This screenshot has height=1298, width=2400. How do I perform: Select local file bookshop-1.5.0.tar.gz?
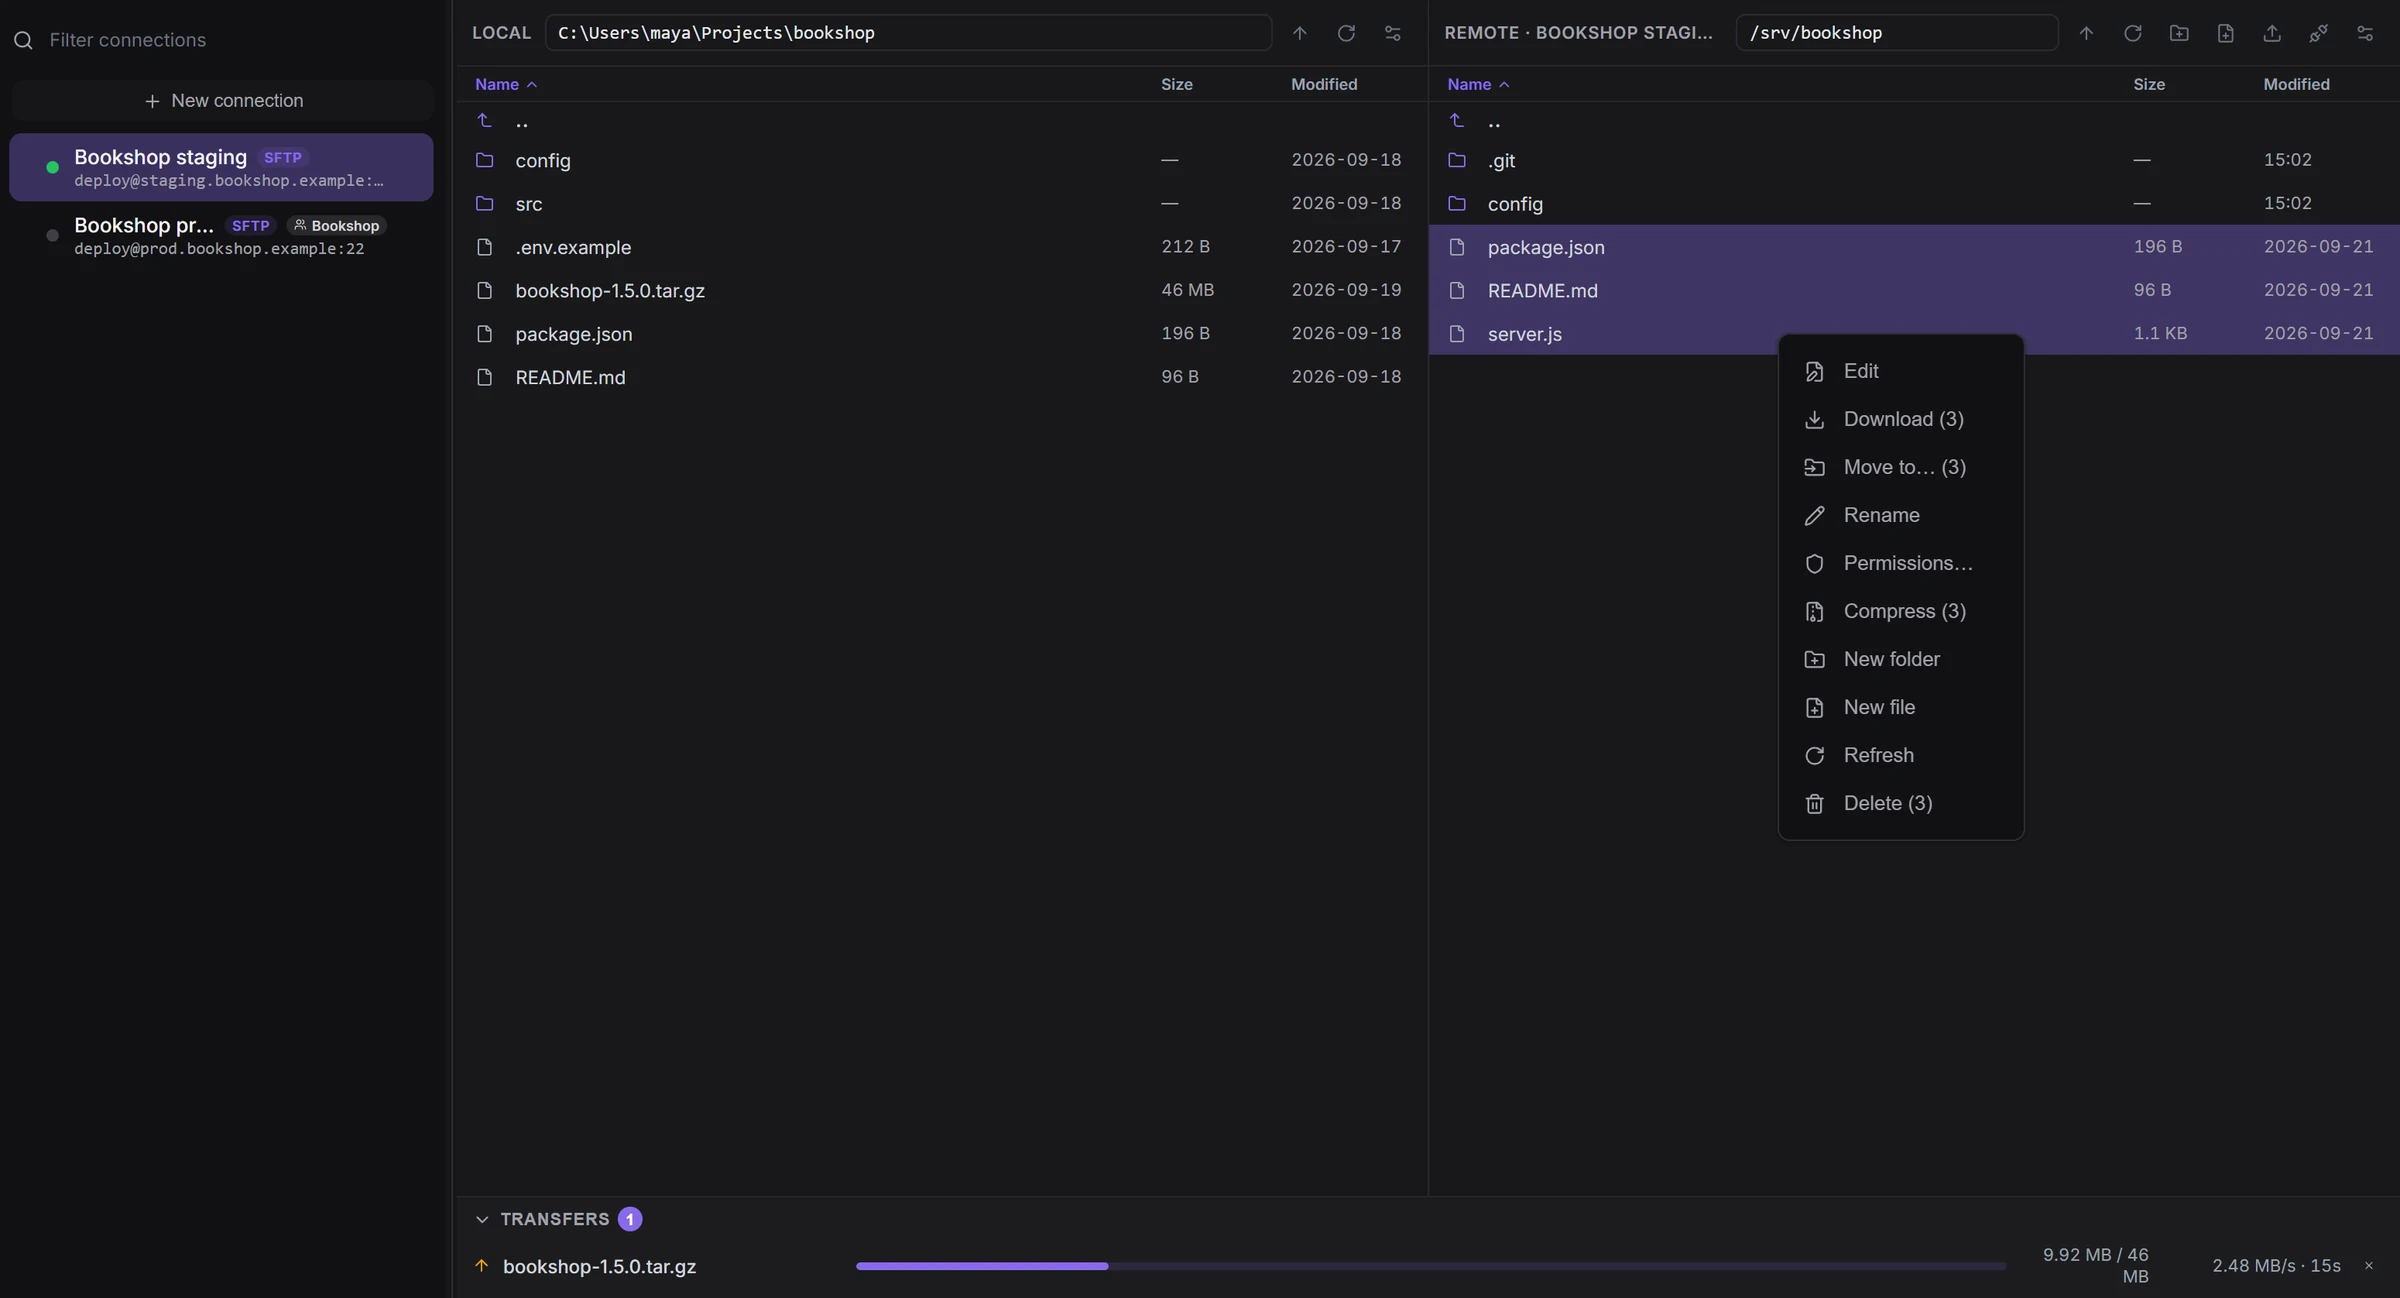941,290
